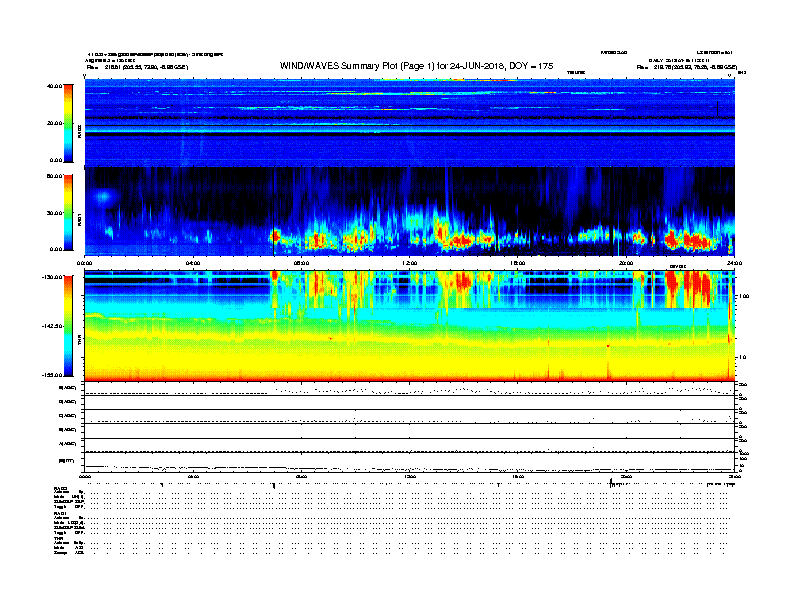
Task: Click 04:00 label on the lowest time axis
Action: point(193,476)
